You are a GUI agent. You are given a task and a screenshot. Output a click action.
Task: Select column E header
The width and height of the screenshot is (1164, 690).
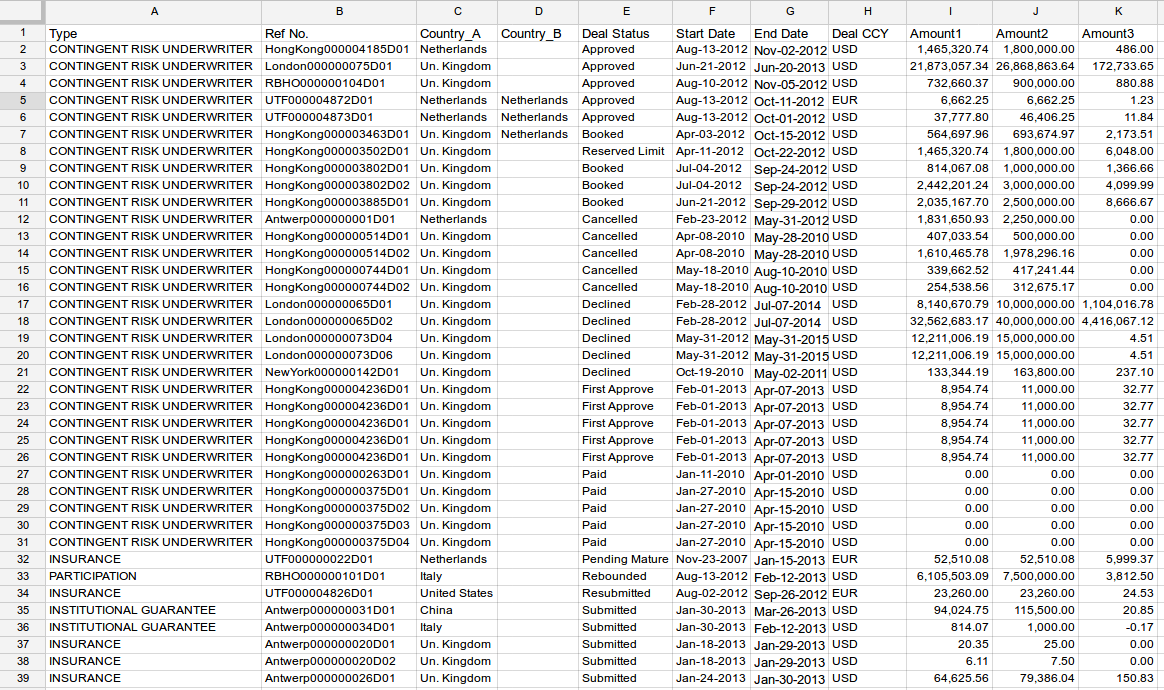click(625, 12)
